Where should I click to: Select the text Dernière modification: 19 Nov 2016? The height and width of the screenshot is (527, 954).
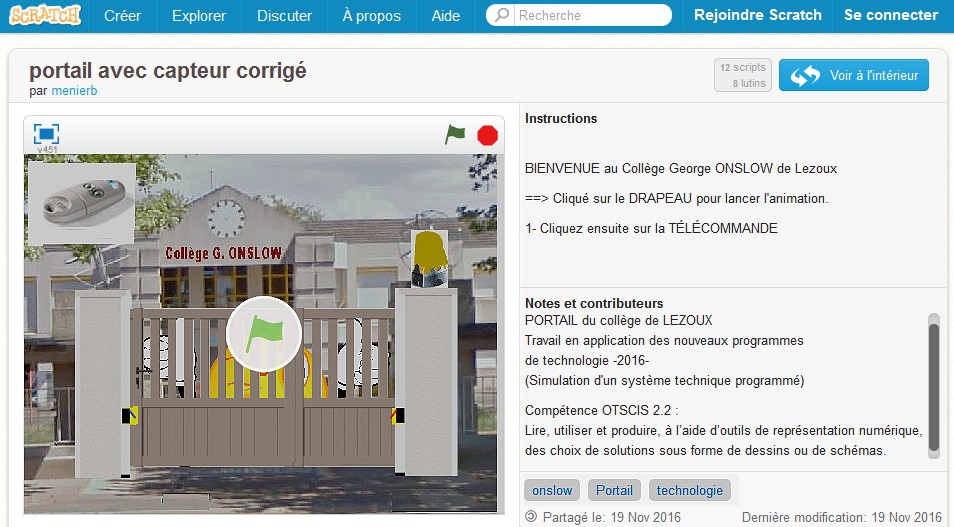841,517
